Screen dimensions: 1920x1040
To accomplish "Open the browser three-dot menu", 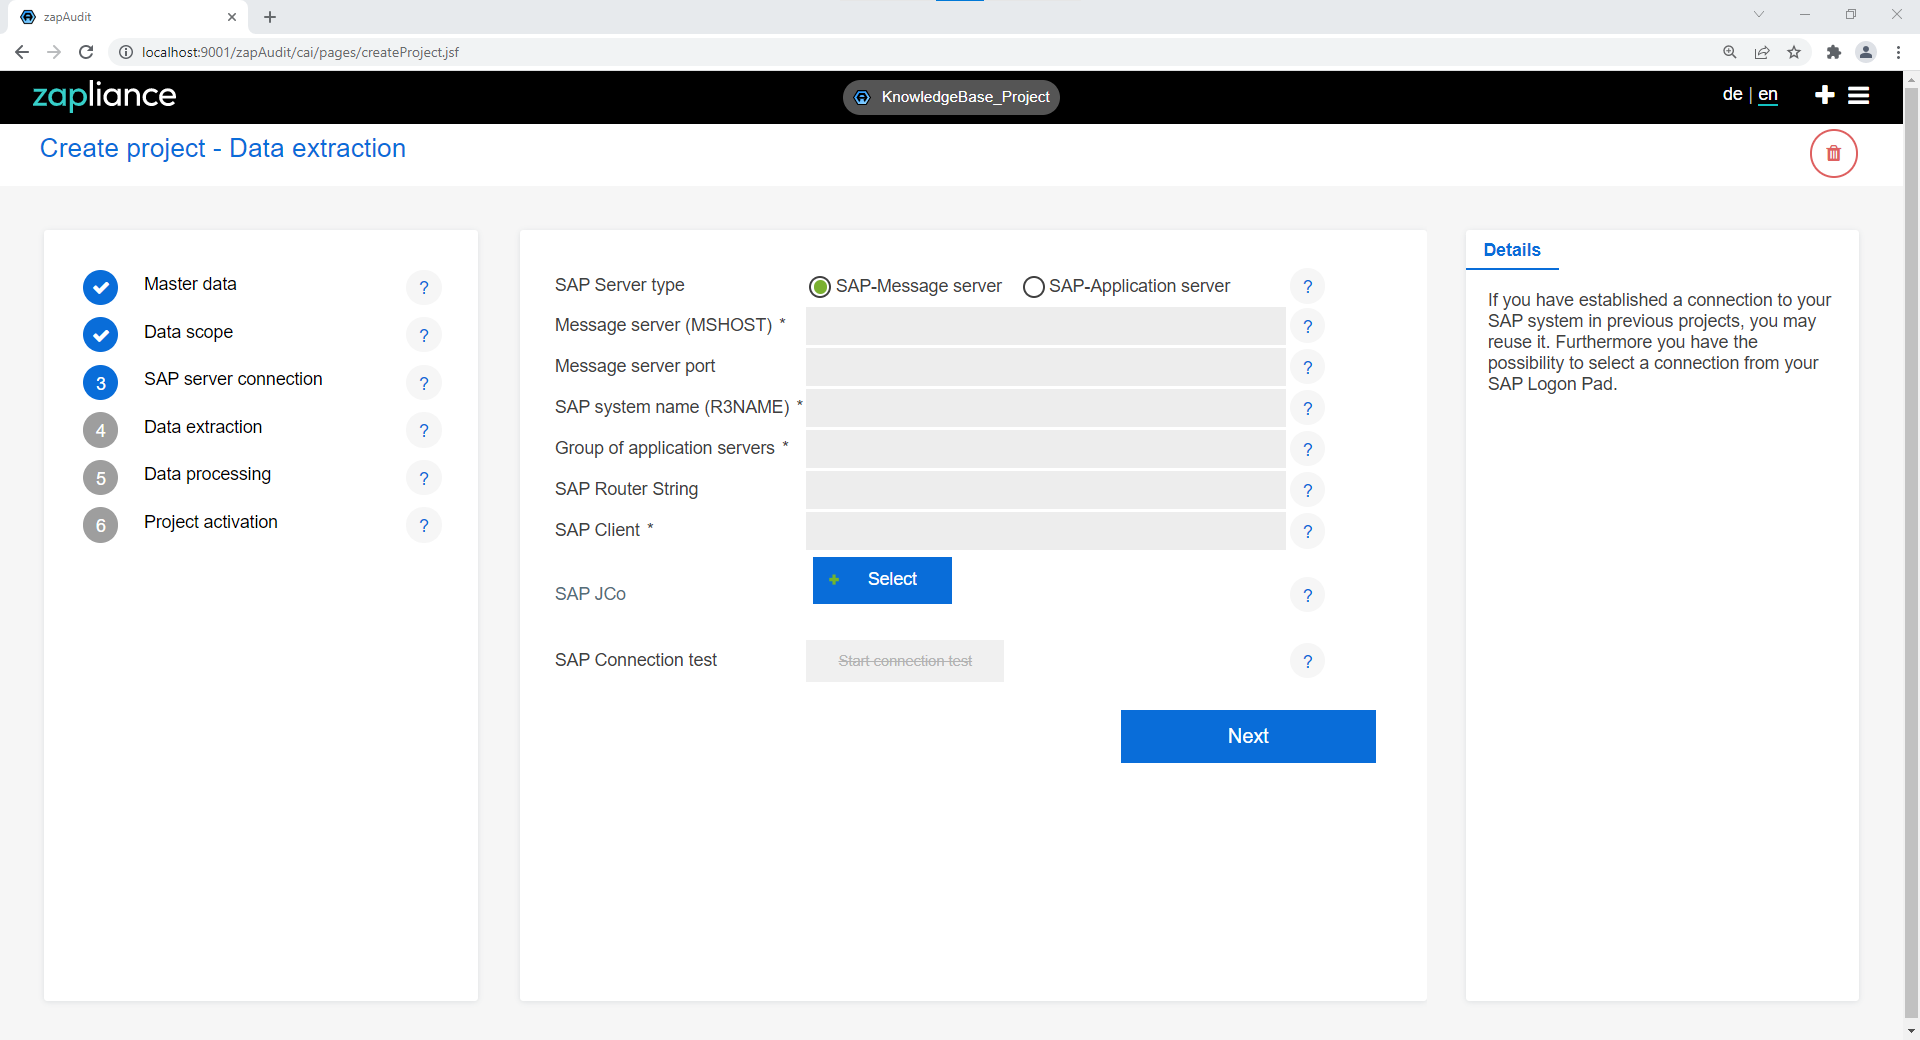I will tap(1898, 52).
